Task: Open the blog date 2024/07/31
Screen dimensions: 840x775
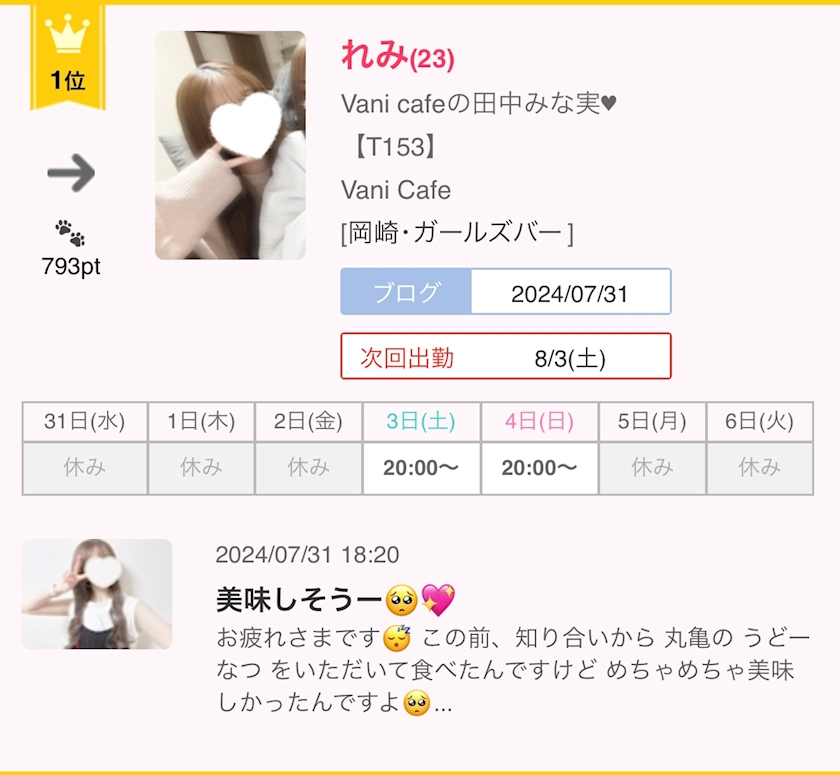Action: pyautogui.click(x=570, y=292)
